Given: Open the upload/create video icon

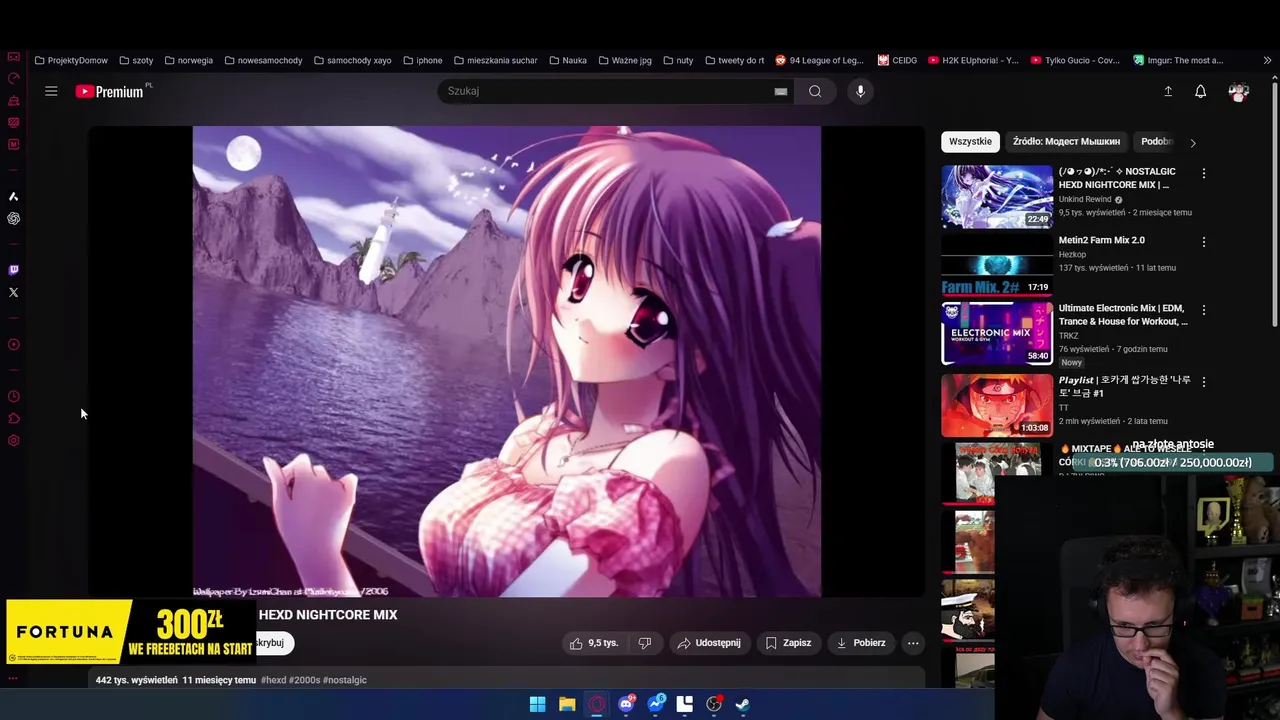Looking at the screenshot, I should [x=1167, y=91].
